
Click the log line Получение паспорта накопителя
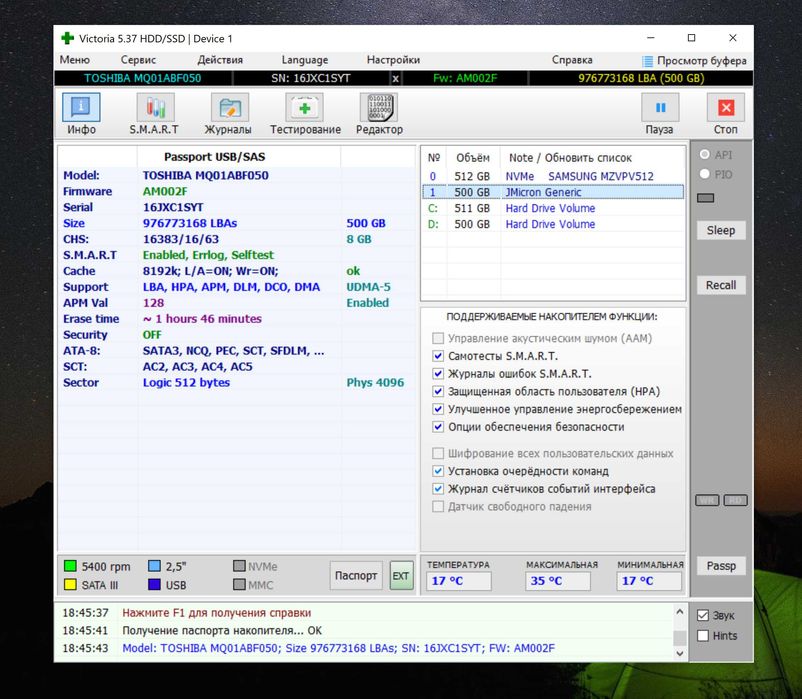222,630
